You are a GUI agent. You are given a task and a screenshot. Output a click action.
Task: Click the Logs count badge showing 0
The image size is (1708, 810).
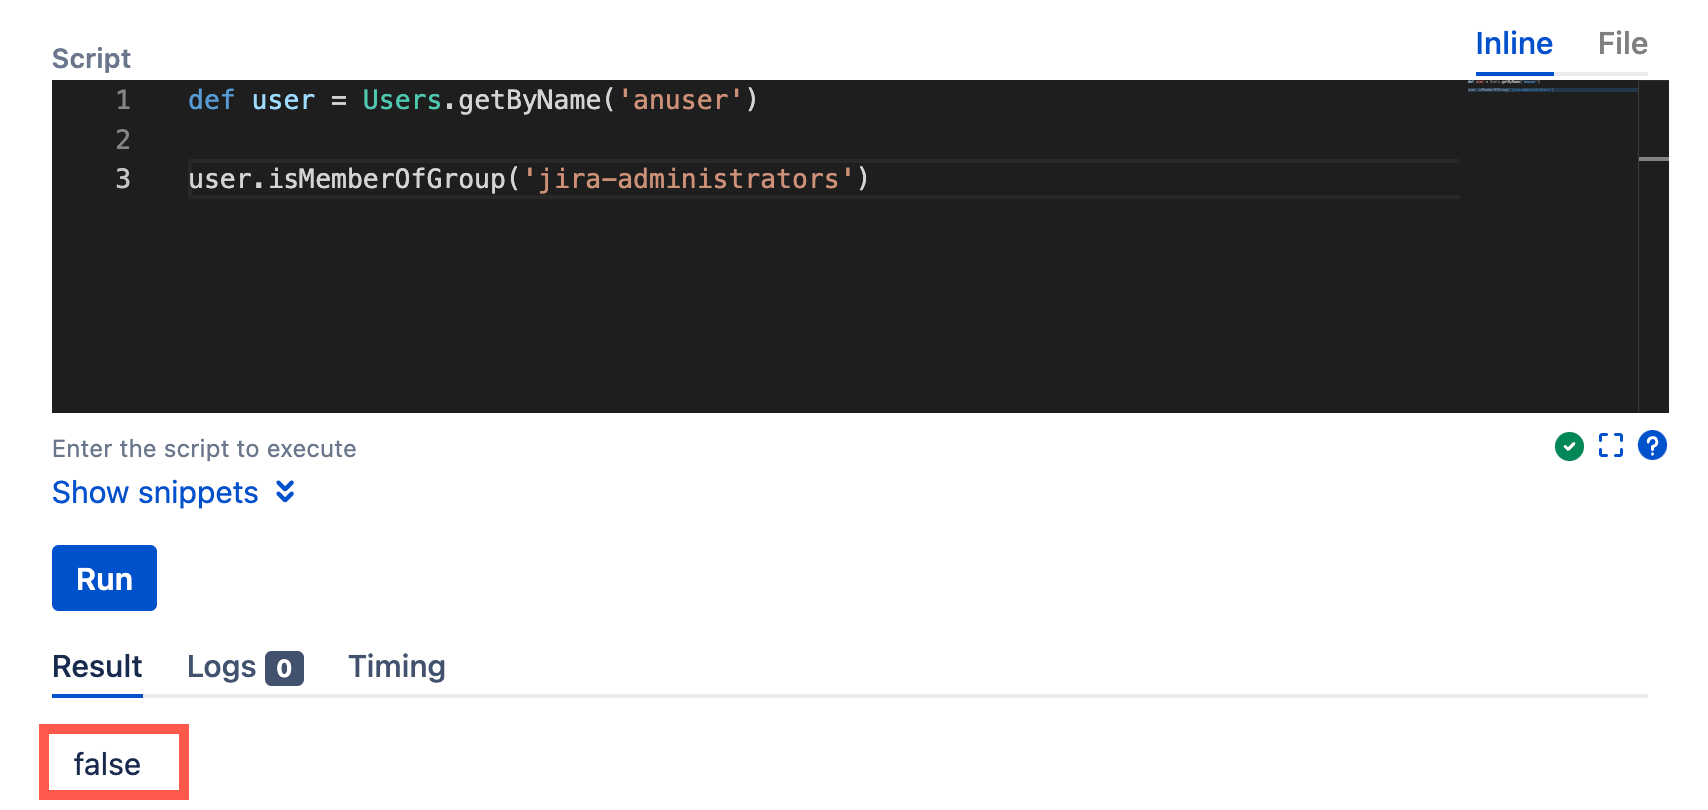pos(284,668)
